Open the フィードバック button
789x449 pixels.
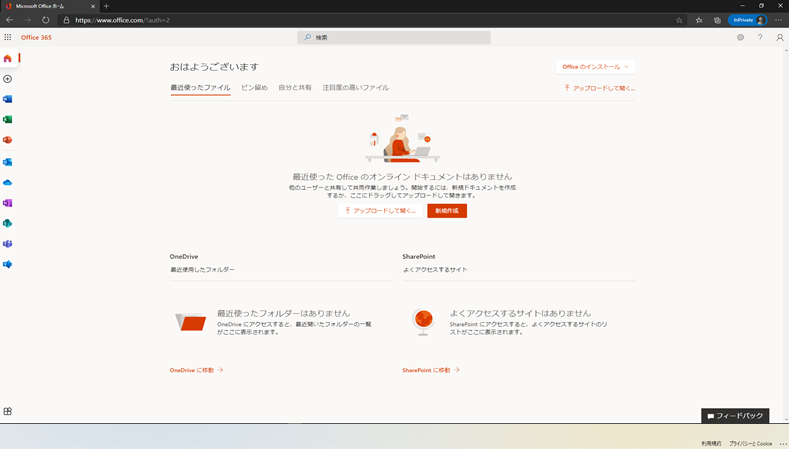pyautogui.click(x=735, y=416)
